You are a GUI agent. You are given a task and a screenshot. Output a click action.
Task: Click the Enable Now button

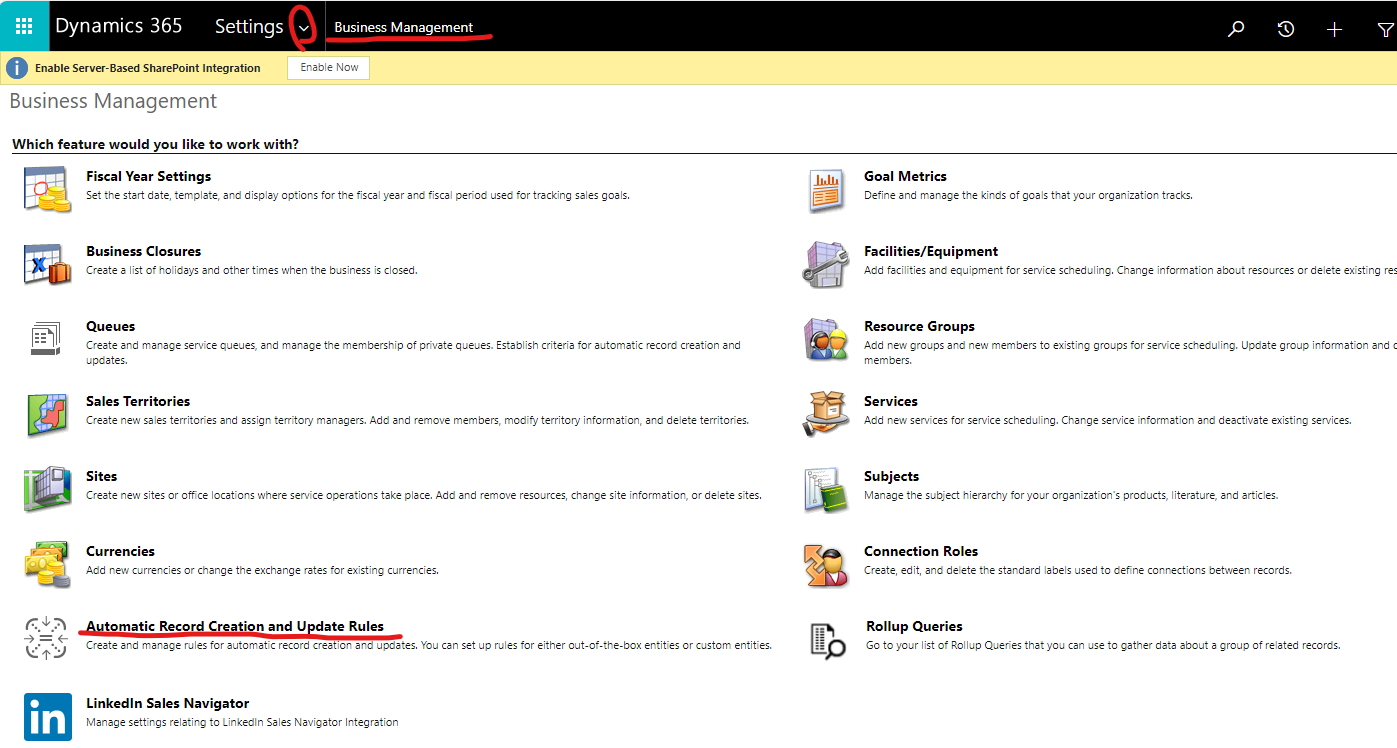click(329, 67)
